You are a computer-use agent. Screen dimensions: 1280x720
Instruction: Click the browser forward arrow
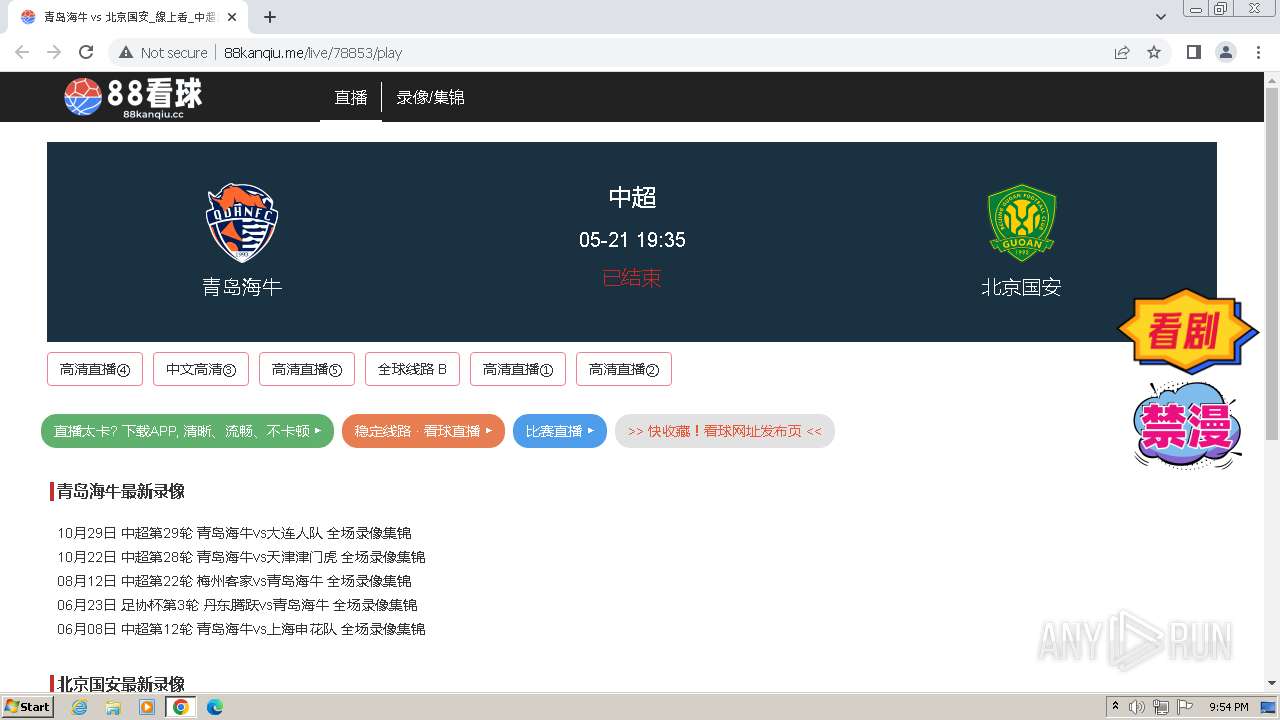coord(54,52)
